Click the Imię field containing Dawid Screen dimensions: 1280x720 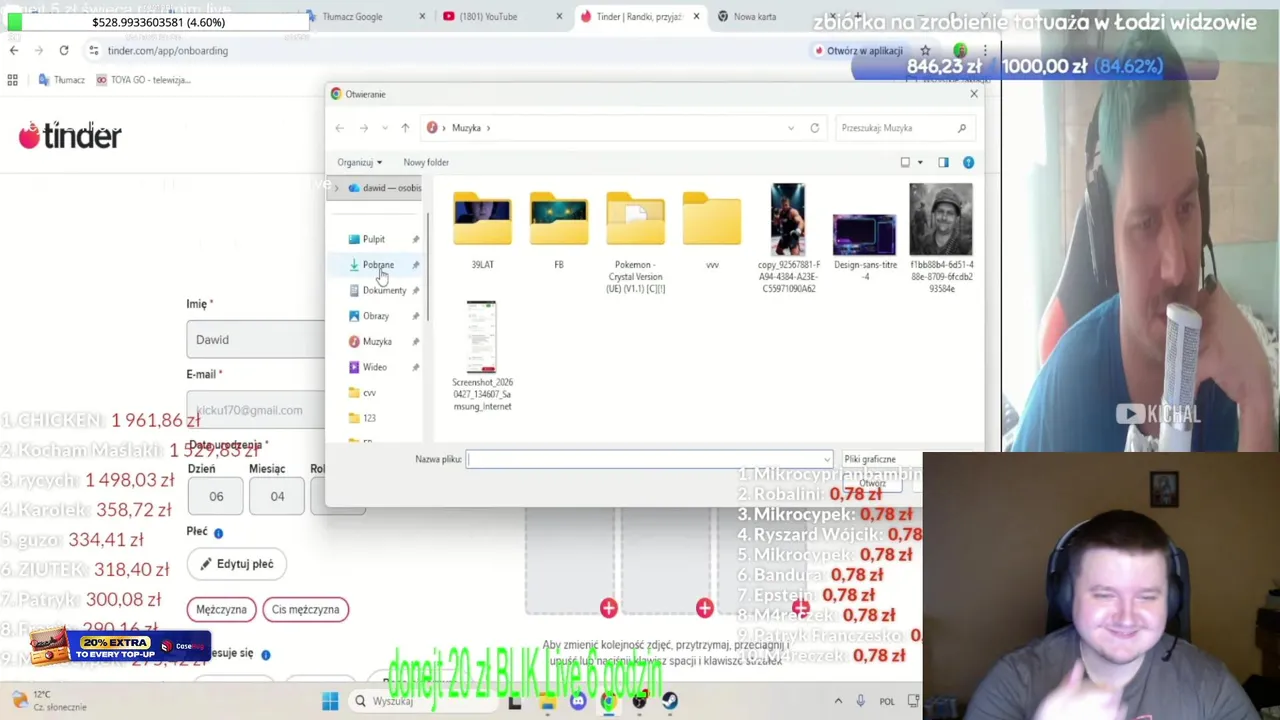[256, 340]
